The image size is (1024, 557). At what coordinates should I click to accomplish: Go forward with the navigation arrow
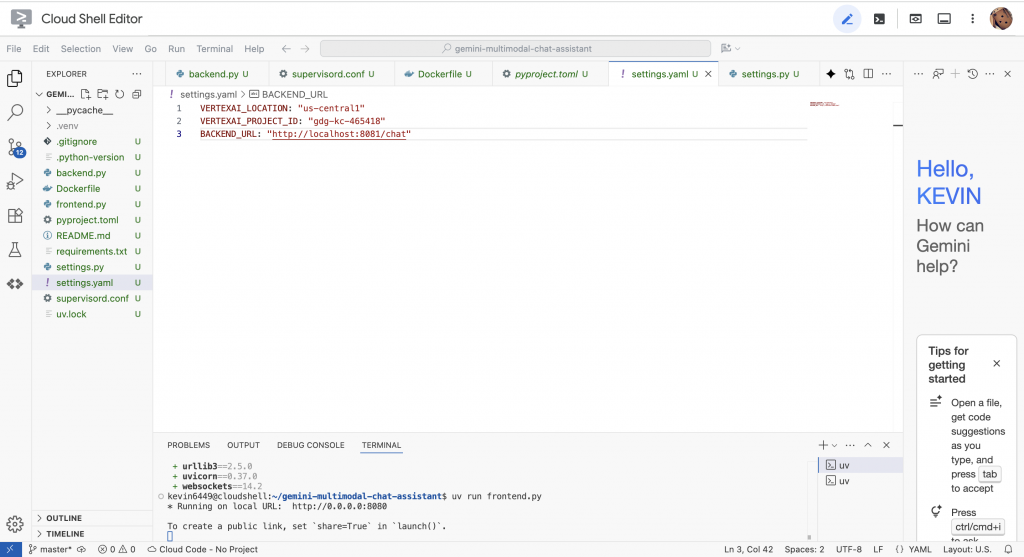coord(305,48)
